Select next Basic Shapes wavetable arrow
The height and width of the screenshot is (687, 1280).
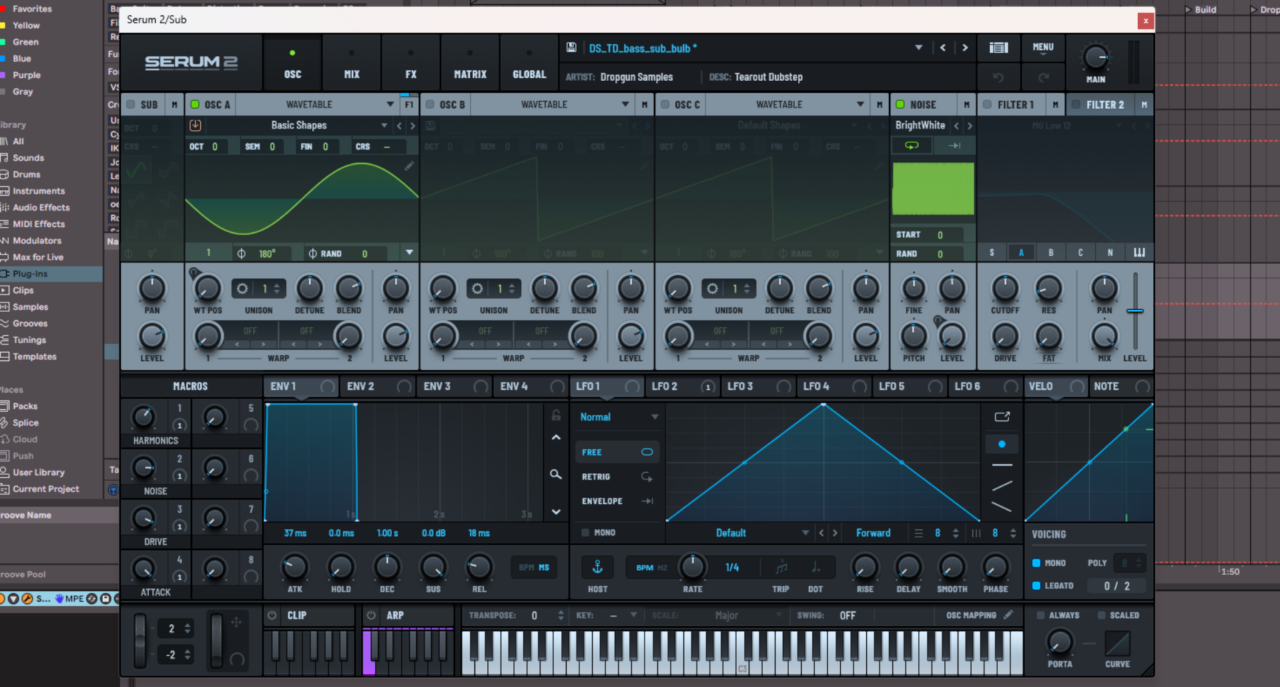411,125
